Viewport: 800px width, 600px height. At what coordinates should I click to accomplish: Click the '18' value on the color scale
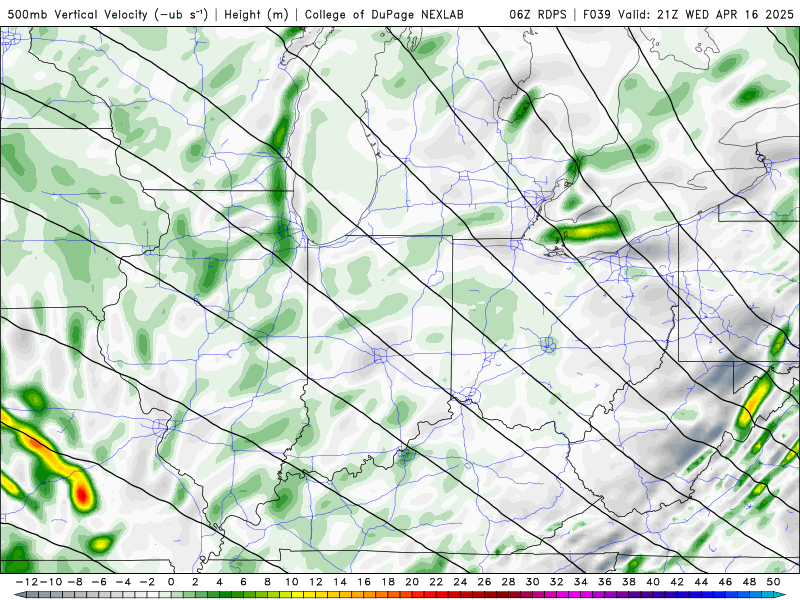(388, 582)
